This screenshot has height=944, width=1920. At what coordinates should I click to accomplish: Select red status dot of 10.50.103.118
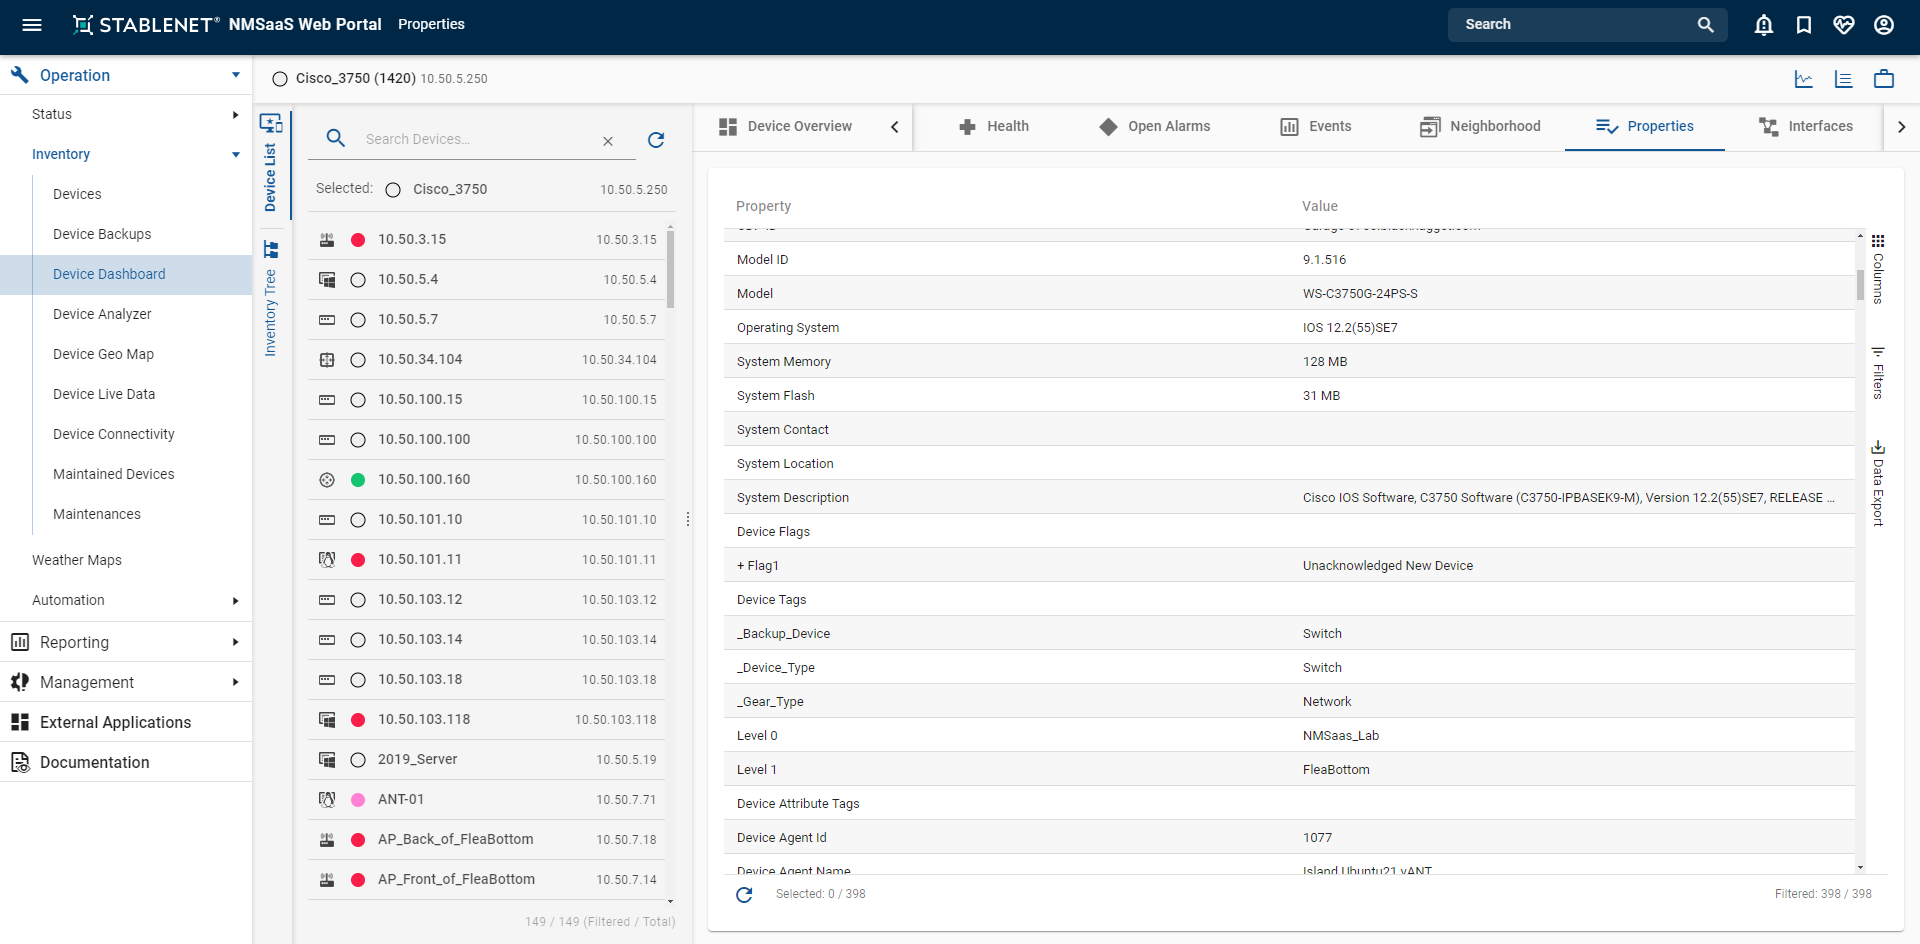(358, 720)
